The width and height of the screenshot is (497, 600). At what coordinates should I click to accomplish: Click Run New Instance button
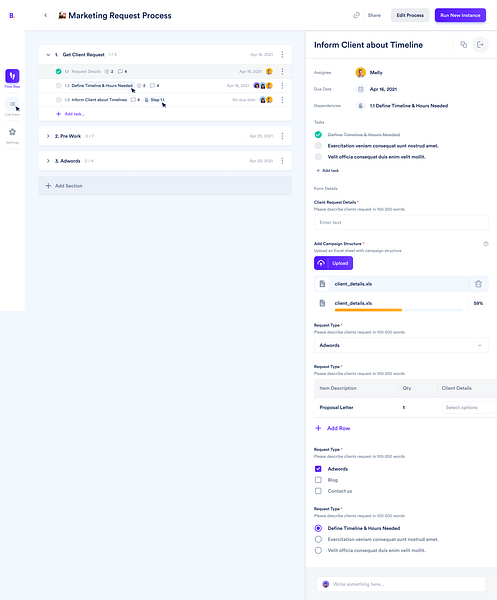[x=460, y=15]
